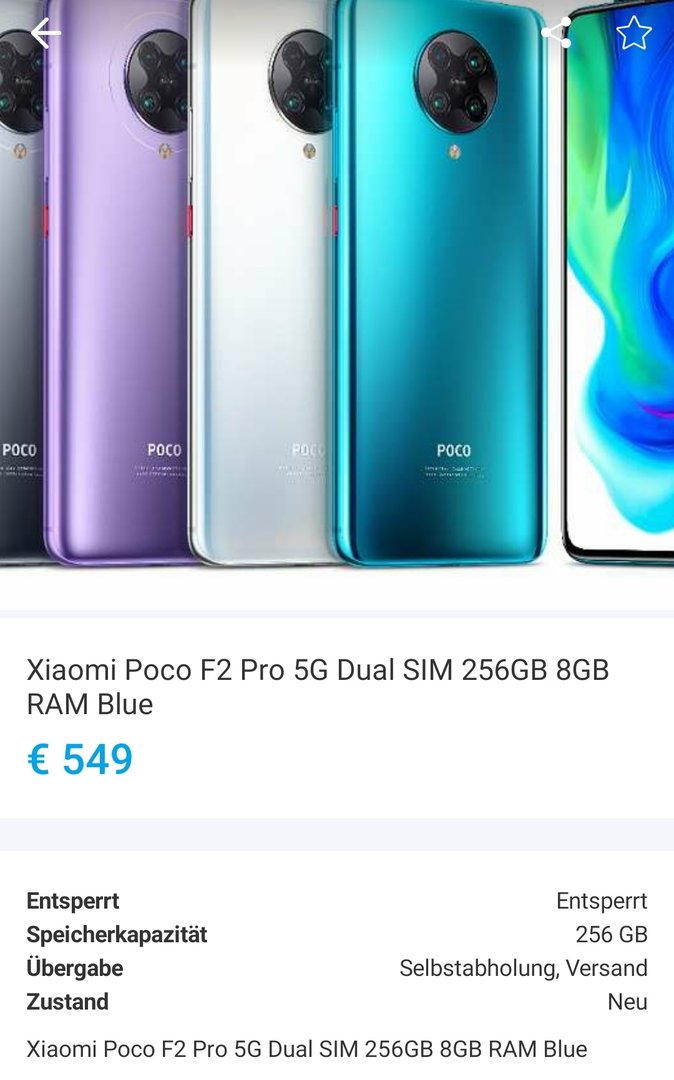Image resolution: width=674 pixels, height=1080 pixels.
Task: Tap the Speicherkapazität label
Action: (x=117, y=935)
